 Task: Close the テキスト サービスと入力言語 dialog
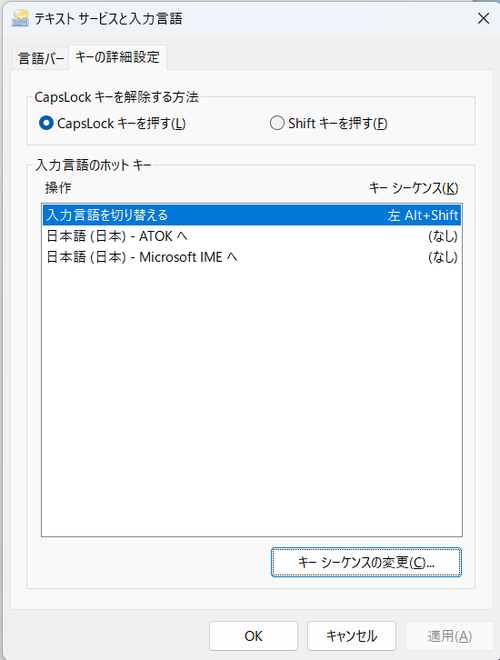click(483, 18)
